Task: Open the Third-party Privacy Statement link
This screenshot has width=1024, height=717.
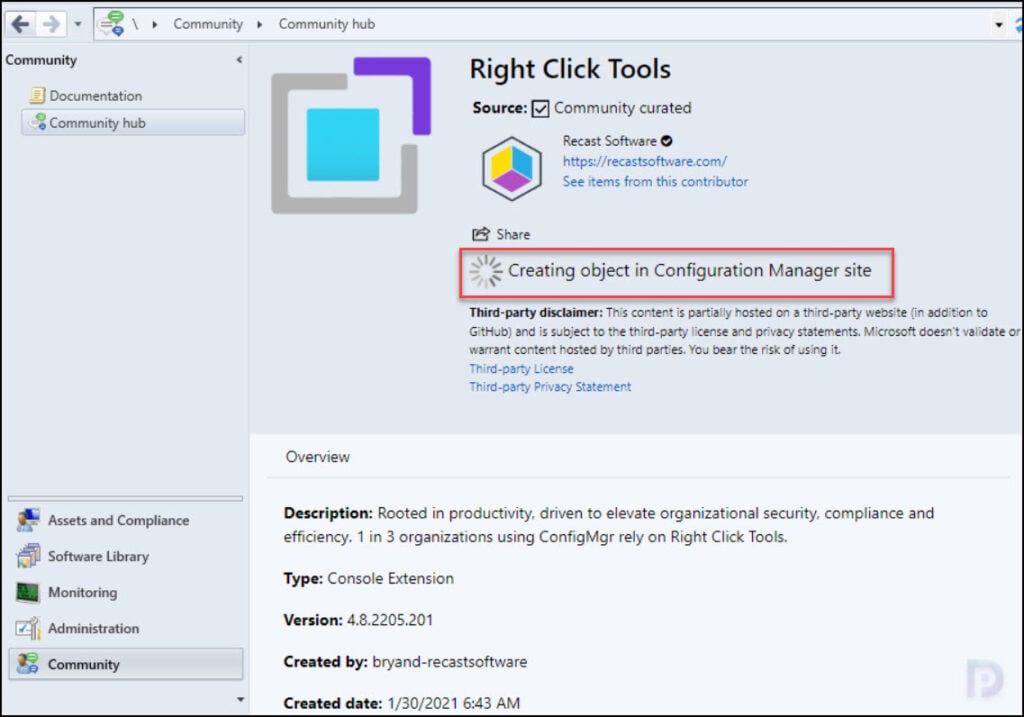Action: [x=550, y=387]
